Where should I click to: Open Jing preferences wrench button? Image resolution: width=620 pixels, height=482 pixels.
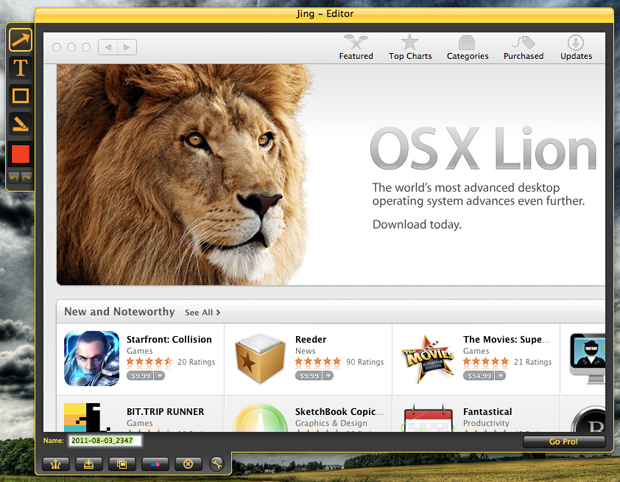pos(217,464)
